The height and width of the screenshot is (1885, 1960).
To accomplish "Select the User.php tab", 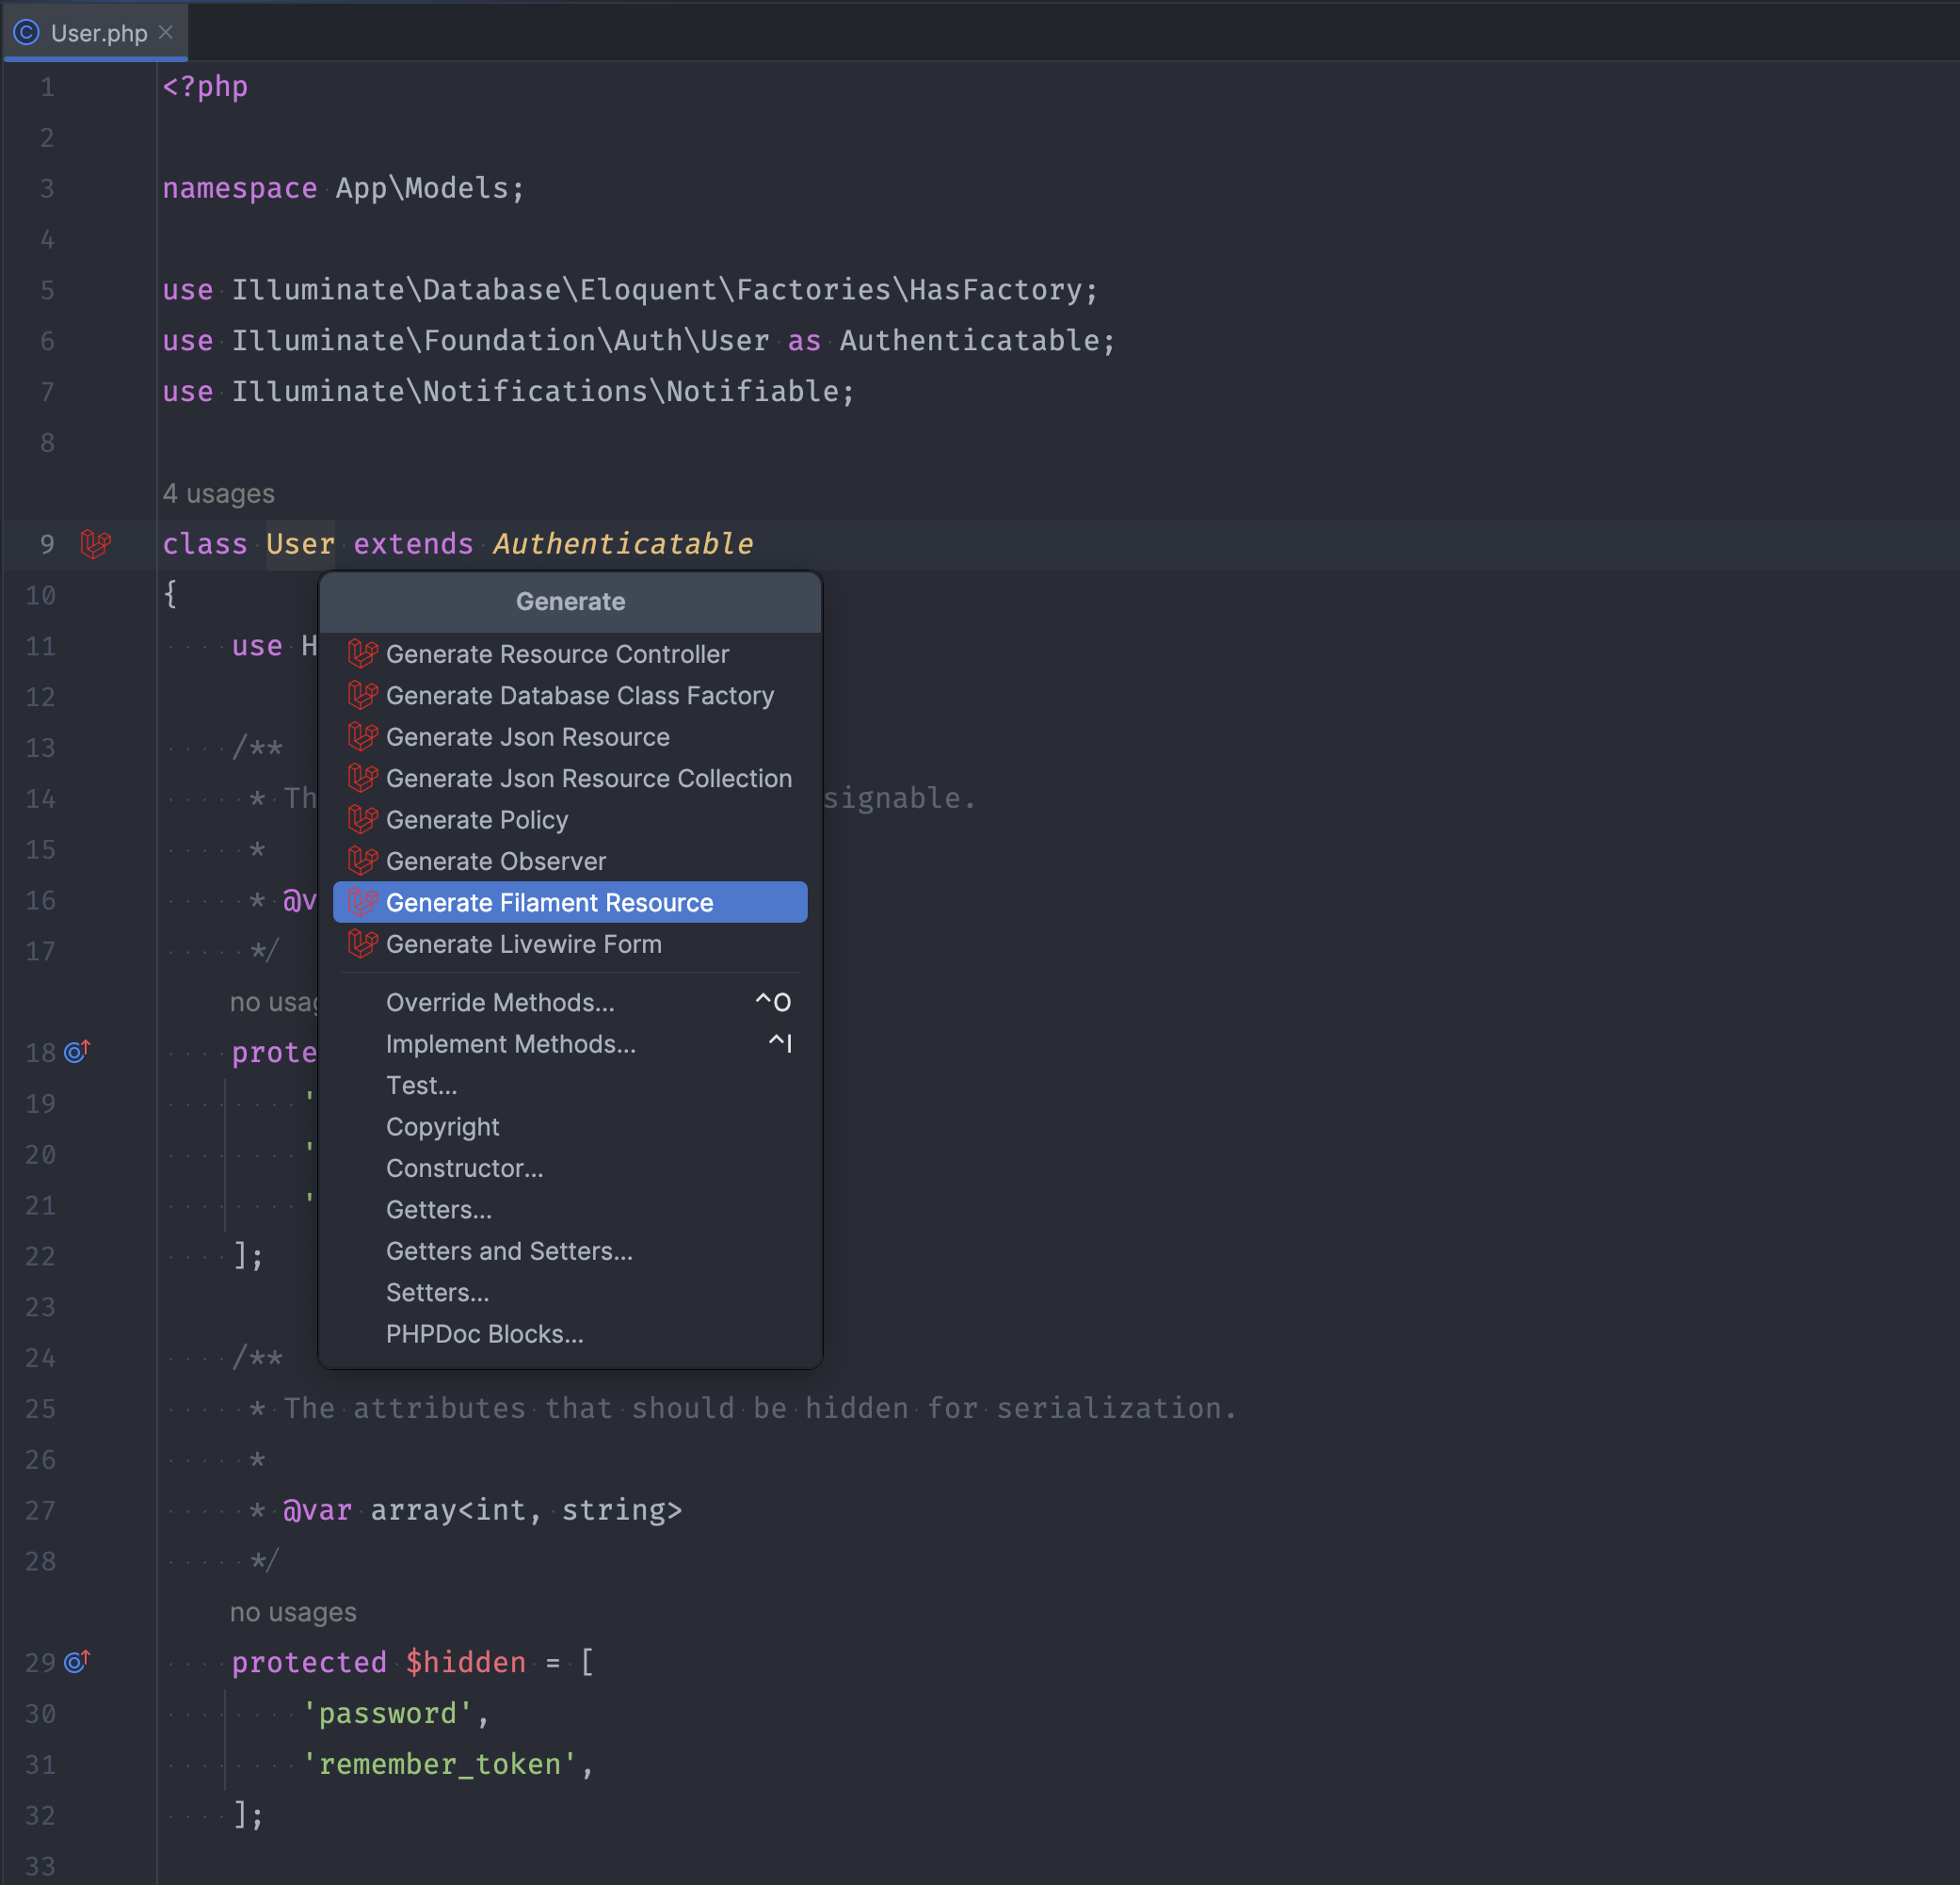I will pyautogui.click(x=99, y=33).
